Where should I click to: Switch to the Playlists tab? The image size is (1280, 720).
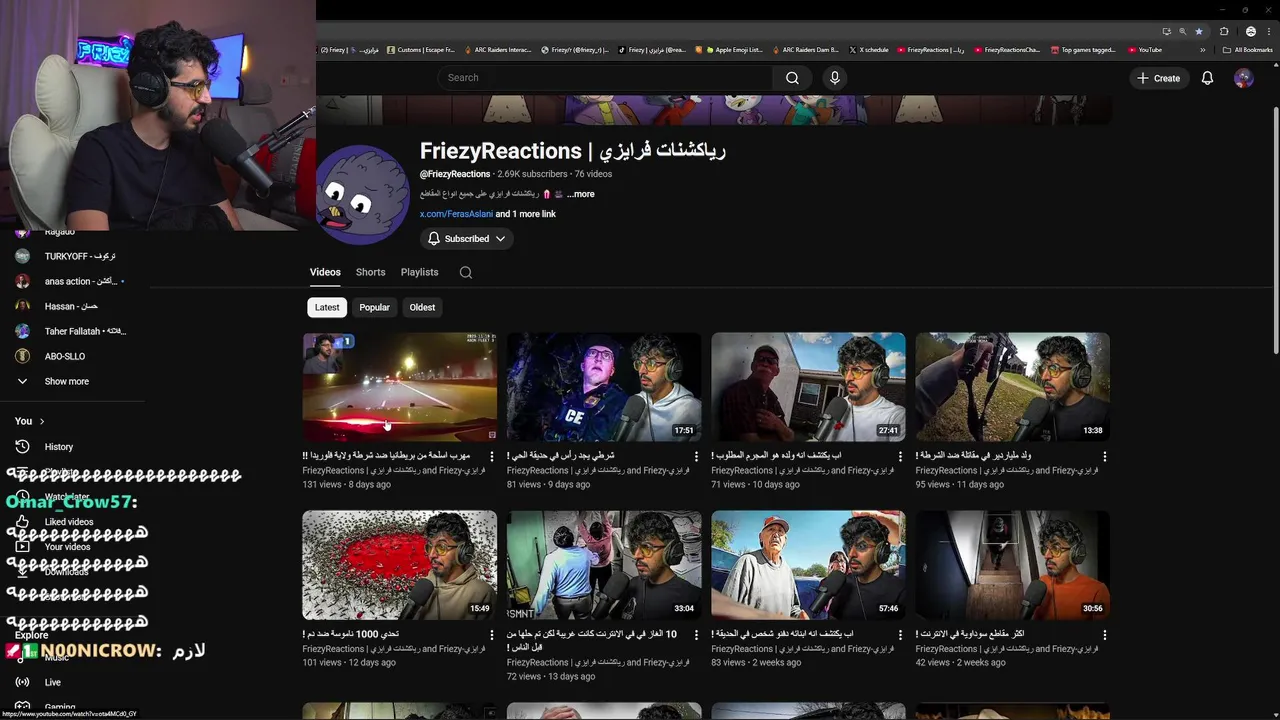point(419,272)
